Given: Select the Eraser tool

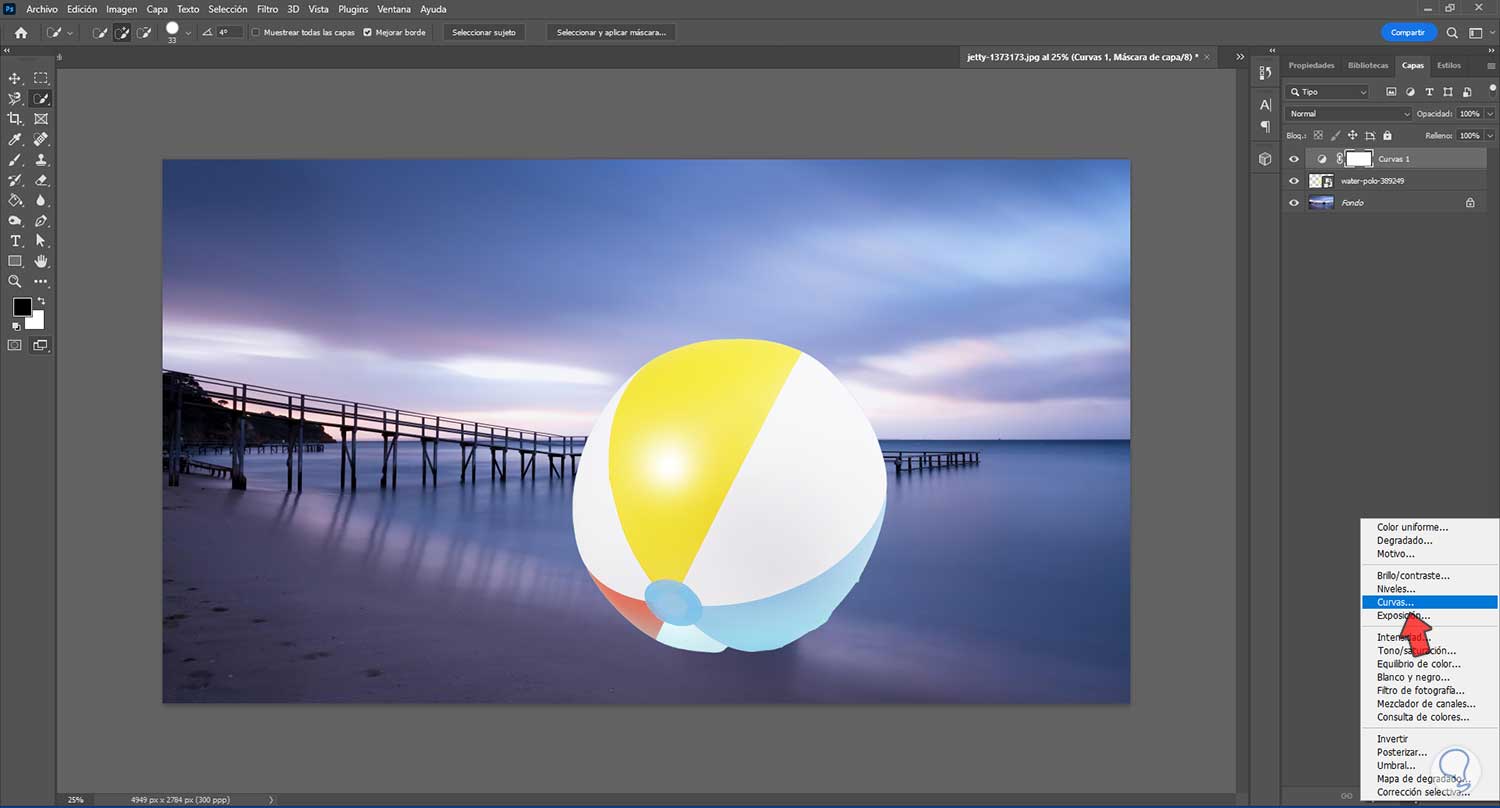Looking at the screenshot, I should [41, 180].
